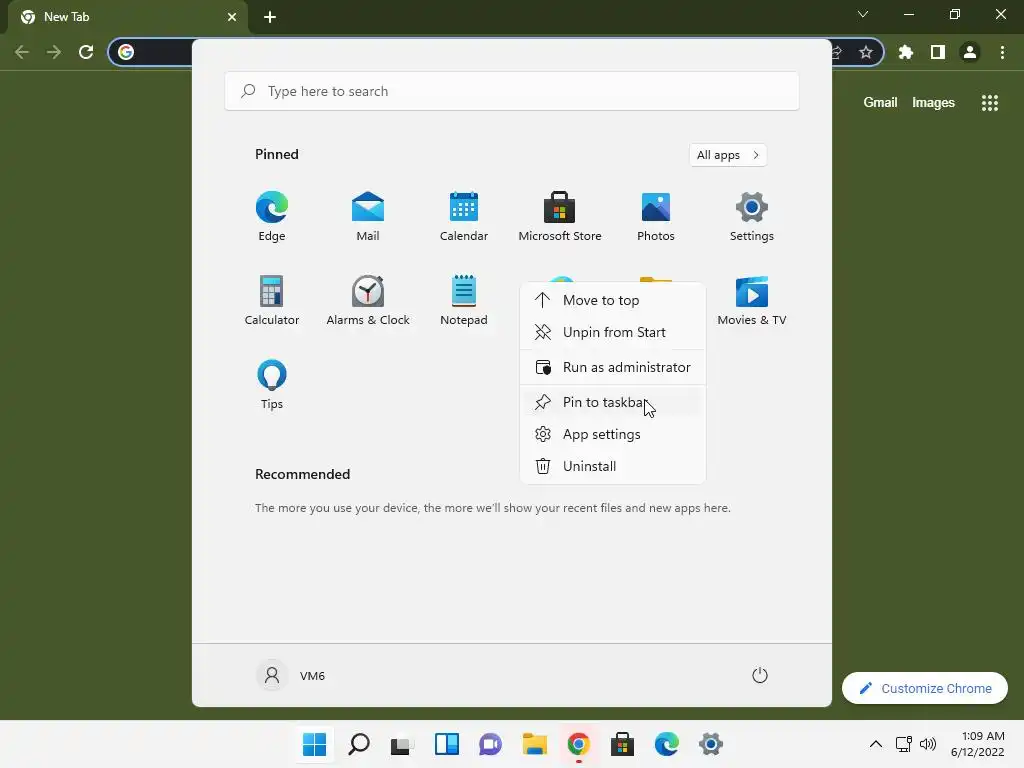Click Customize Chrome button
The image size is (1024, 768).
pos(925,688)
